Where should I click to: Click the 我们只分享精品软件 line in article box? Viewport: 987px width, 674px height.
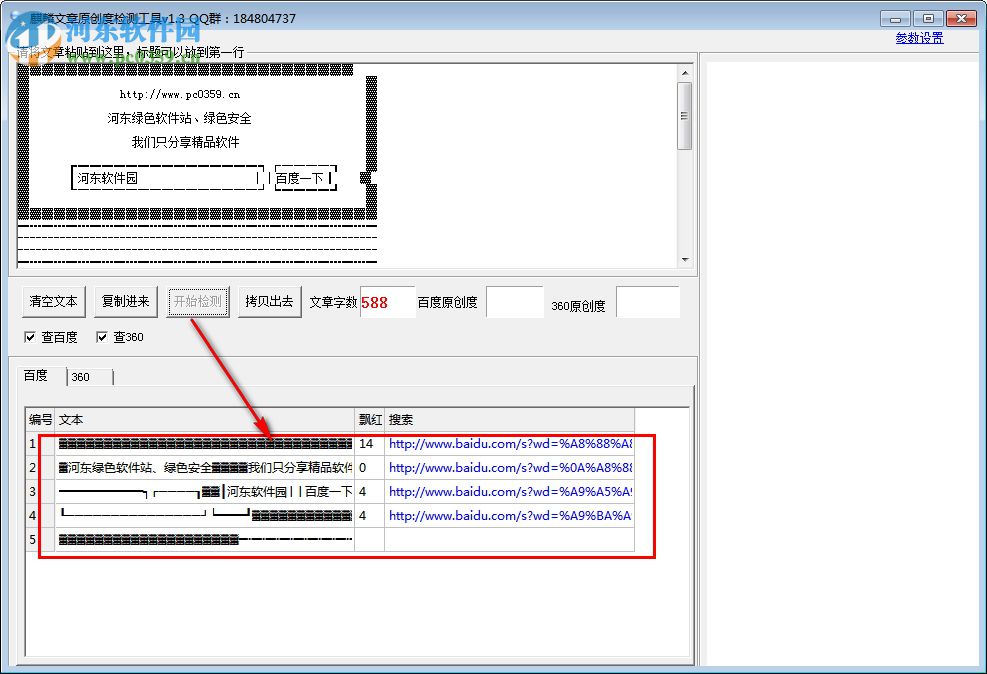(186, 142)
